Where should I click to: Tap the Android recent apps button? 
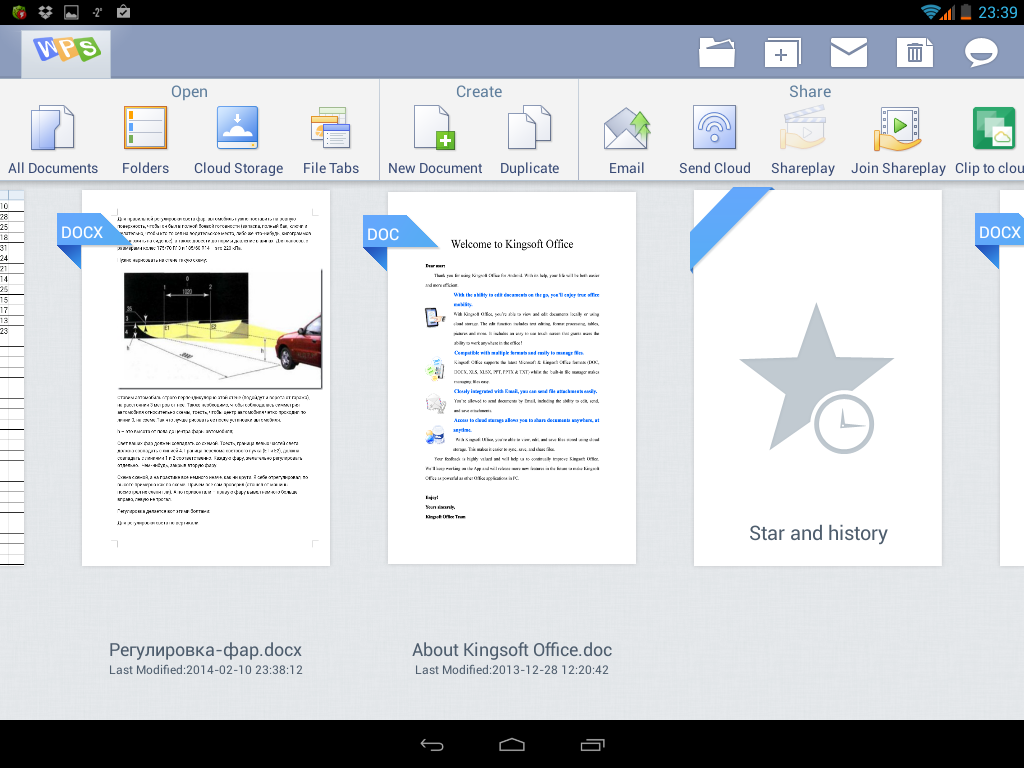(x=592, y=745)
